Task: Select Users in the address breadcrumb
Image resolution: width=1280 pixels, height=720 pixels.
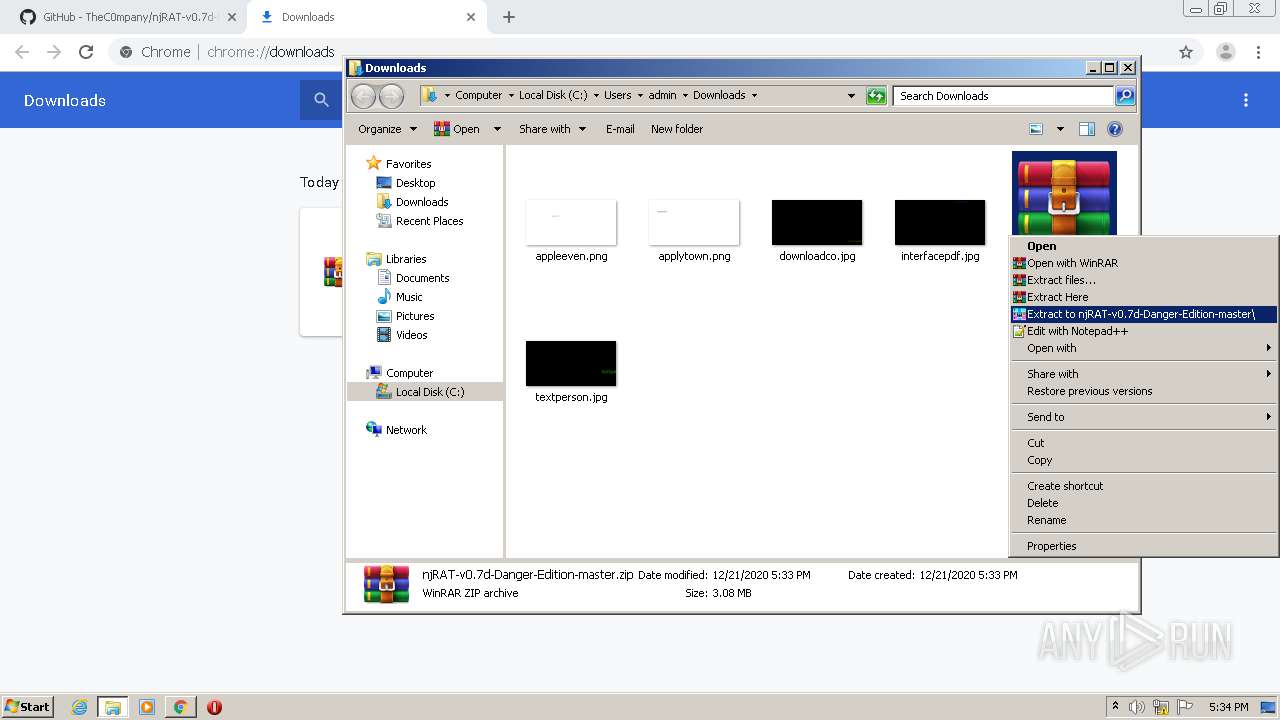Action: coord(617,95)
